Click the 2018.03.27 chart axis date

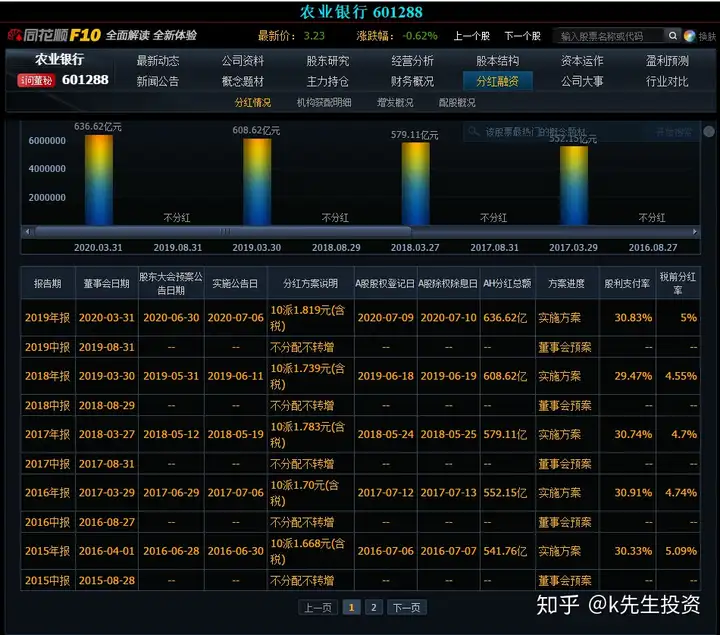pos(415,247)
